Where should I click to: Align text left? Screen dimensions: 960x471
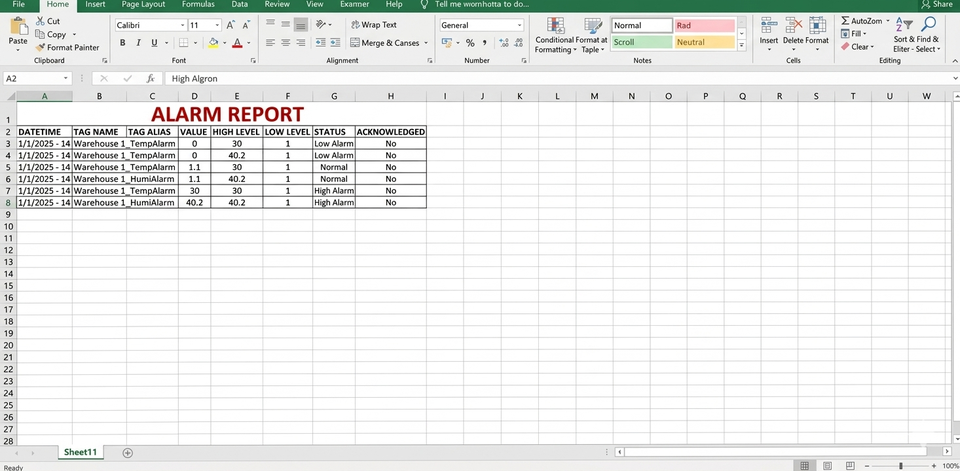coord(270,43)
